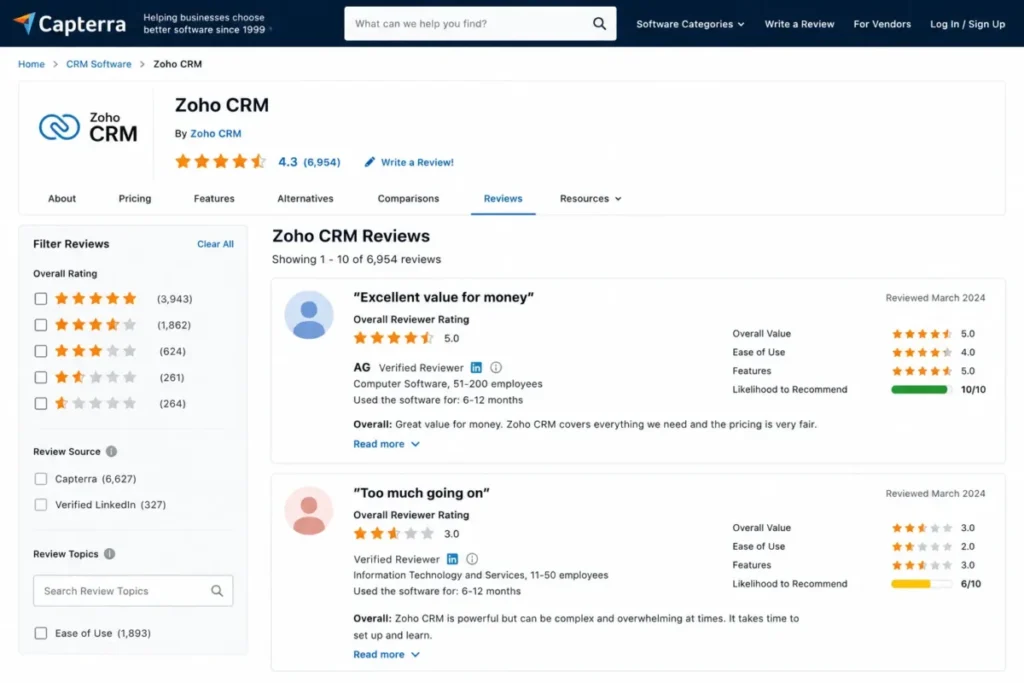Check the Verified LinkedIn (327) filter
The height and width of the screenshot is (683, 1024).
[40, 505]
